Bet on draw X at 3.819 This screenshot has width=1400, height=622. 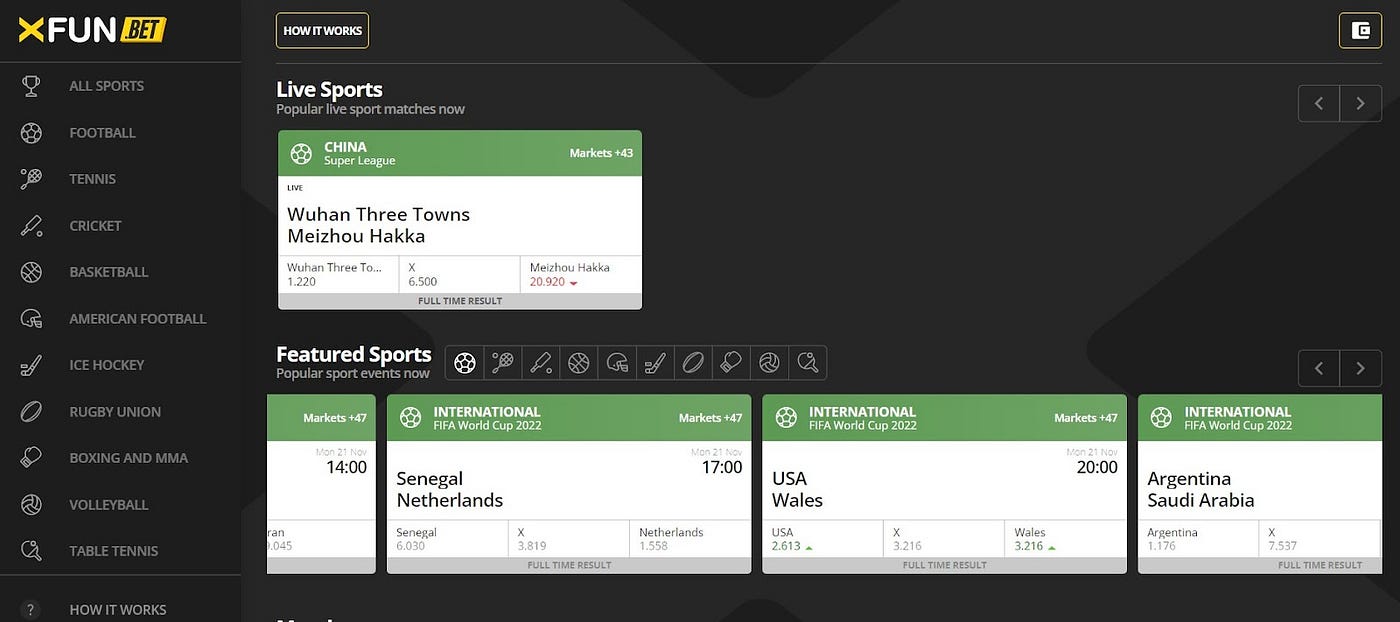pyautogui.click(x=569, y=539)
